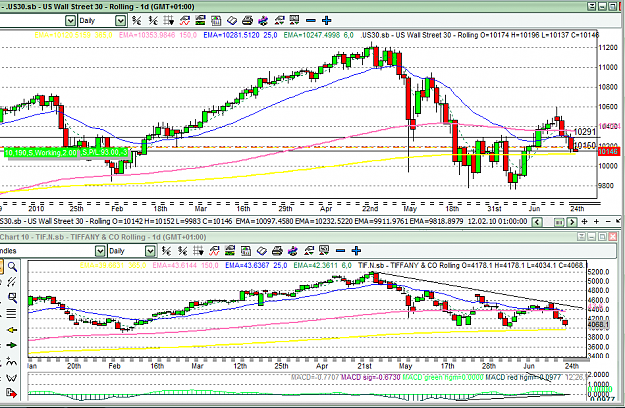Click the S P/L 93.00 position label
Image resolution: width=625 pixels, height=408 pixels.
[105, 153]
